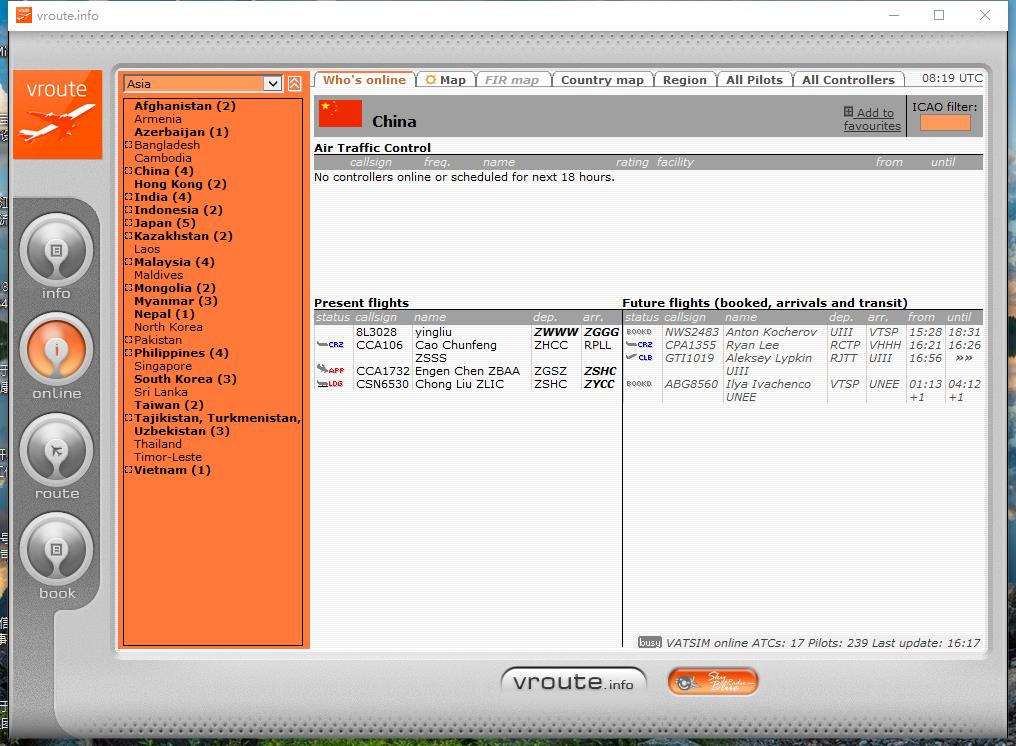
Task: Click the vroute.info bottom logo button
Action: (573, 683)
